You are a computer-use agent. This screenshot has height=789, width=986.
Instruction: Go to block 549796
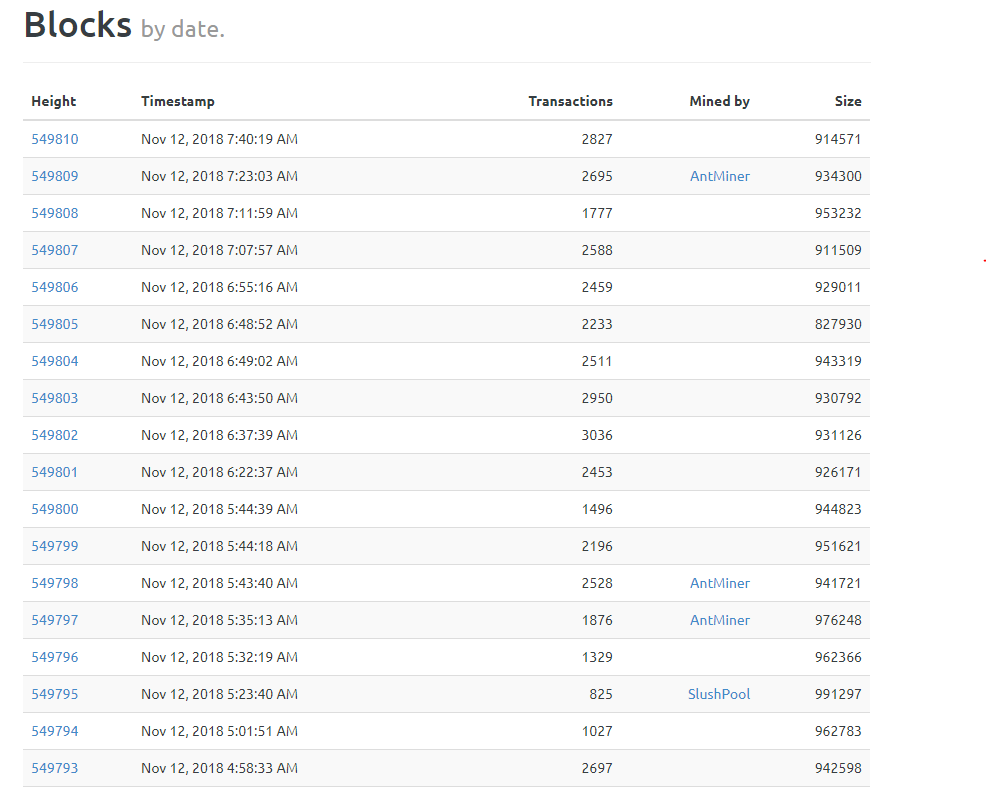[54, 657]
